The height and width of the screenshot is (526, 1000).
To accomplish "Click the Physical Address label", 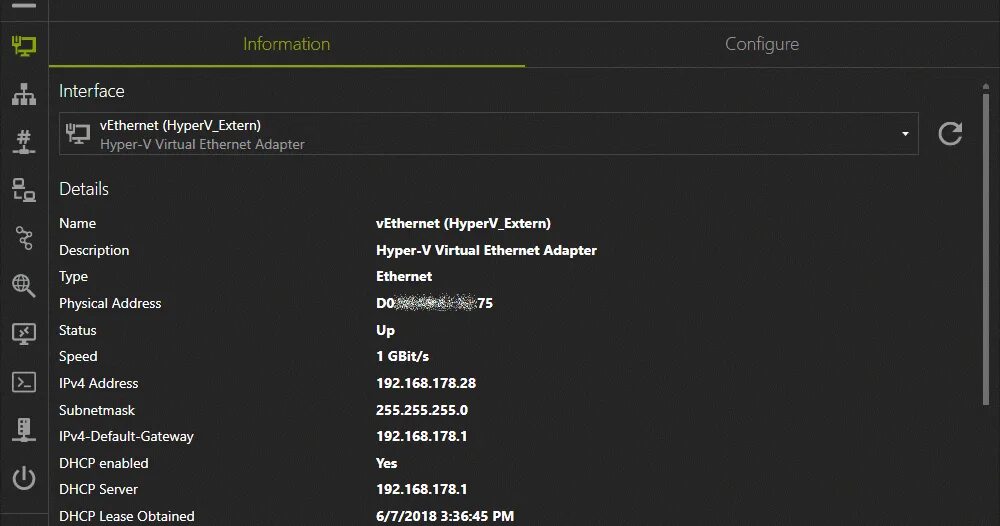I will coord(110,303).
